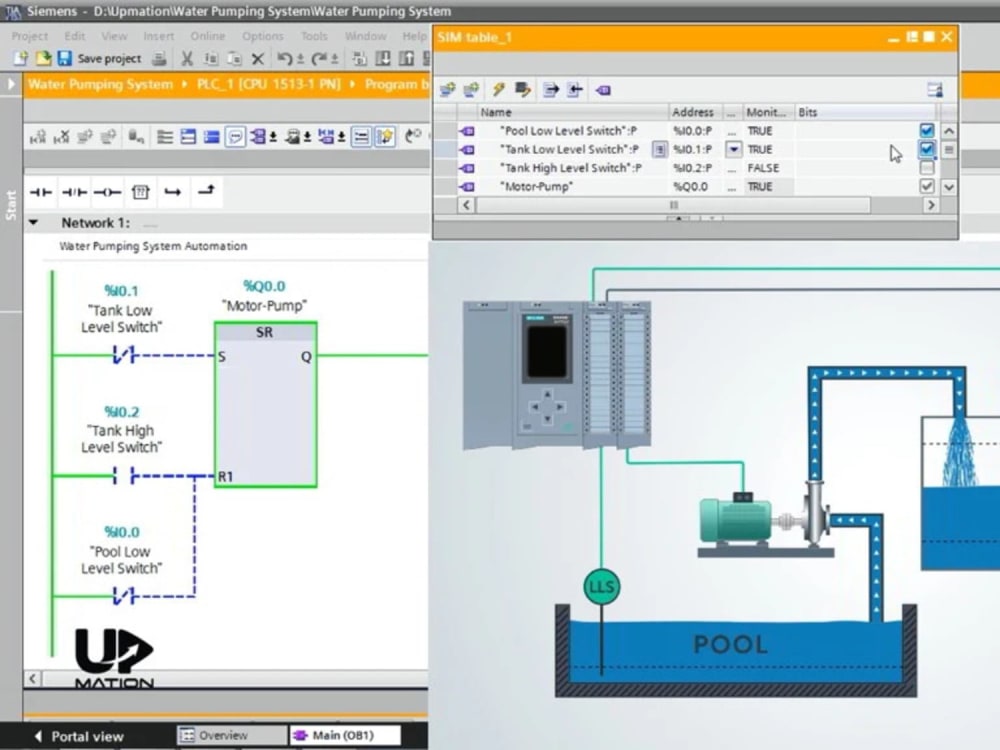Click the Delete network icon
This screenshot has height=750, width=1000.
[61, 136]
